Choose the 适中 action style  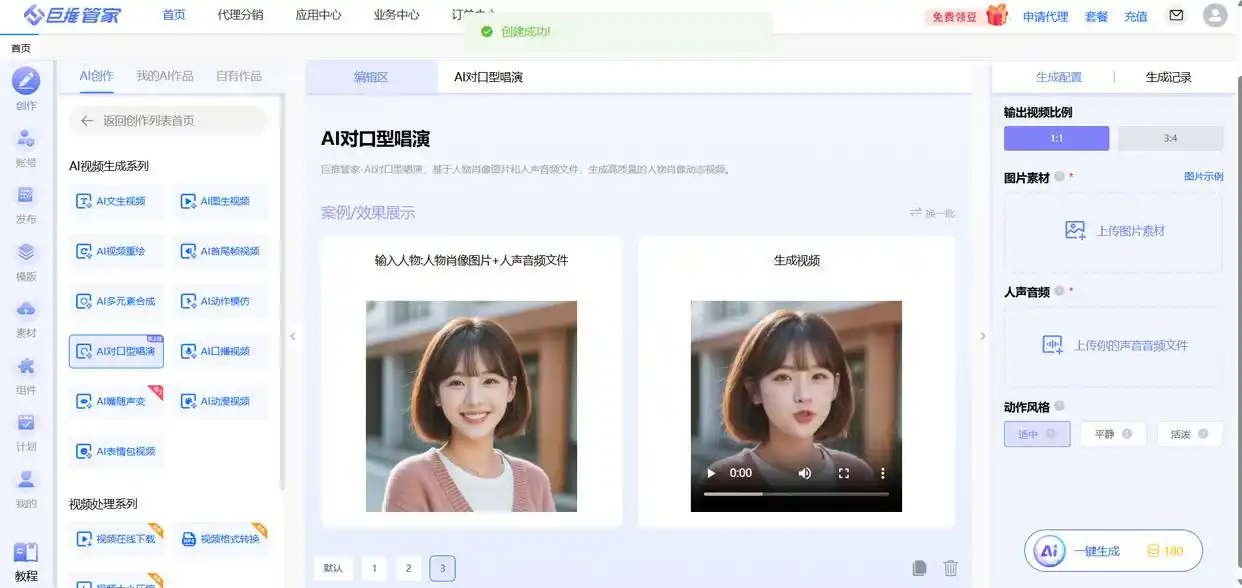tap(1037, 434)
